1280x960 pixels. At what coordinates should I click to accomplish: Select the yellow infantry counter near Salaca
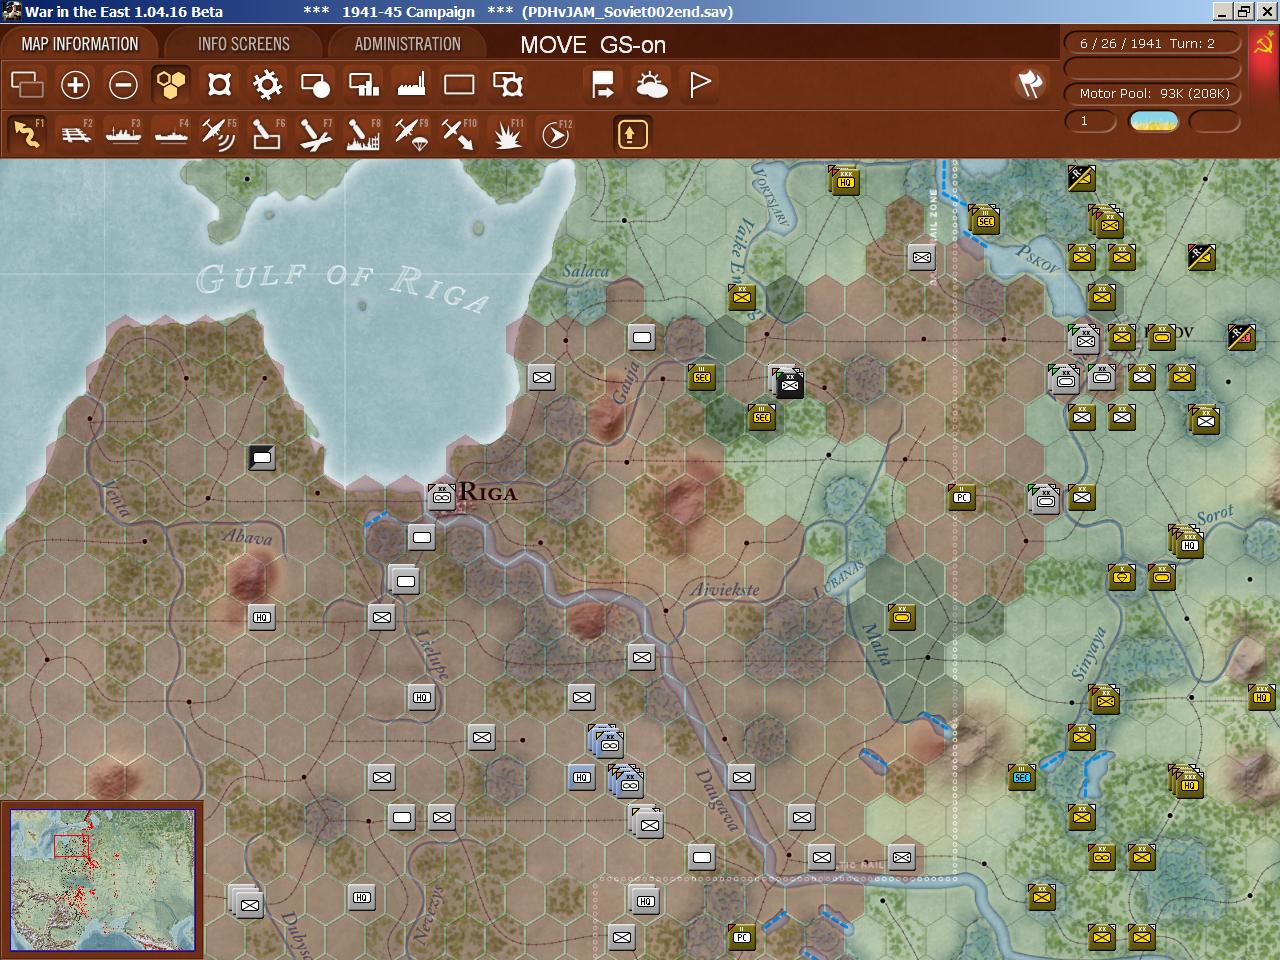point(742,297)
